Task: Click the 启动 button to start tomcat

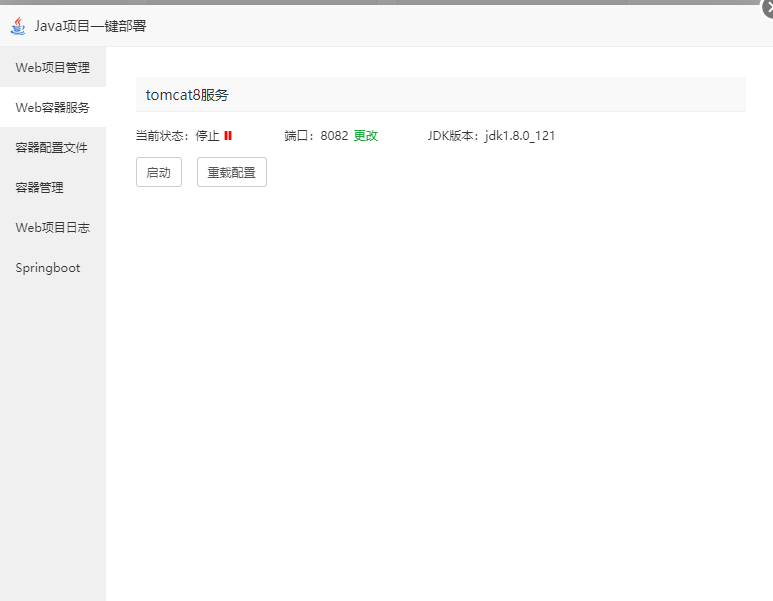Action: pos(159,172)
